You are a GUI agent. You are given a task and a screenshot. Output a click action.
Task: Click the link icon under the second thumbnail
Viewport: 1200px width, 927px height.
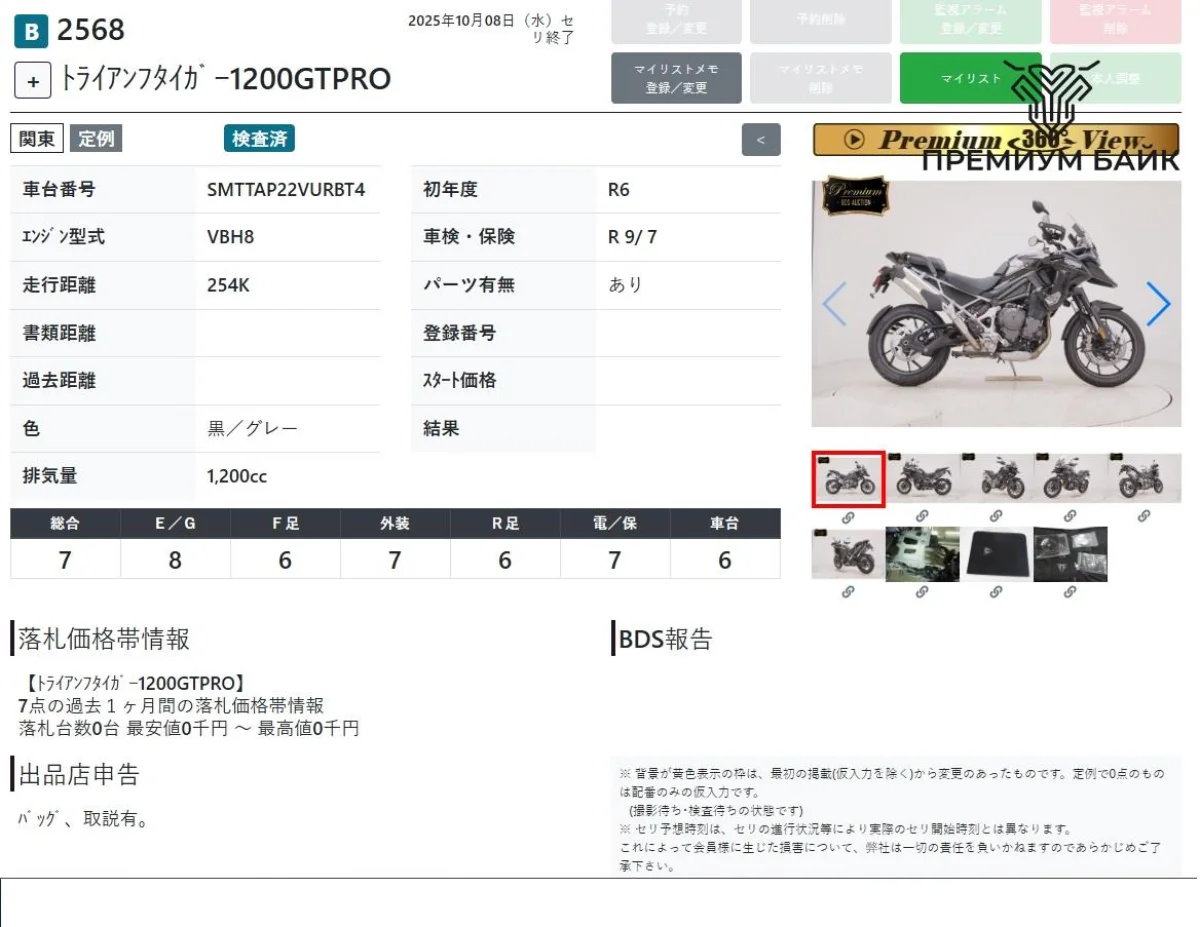point(922,517)
